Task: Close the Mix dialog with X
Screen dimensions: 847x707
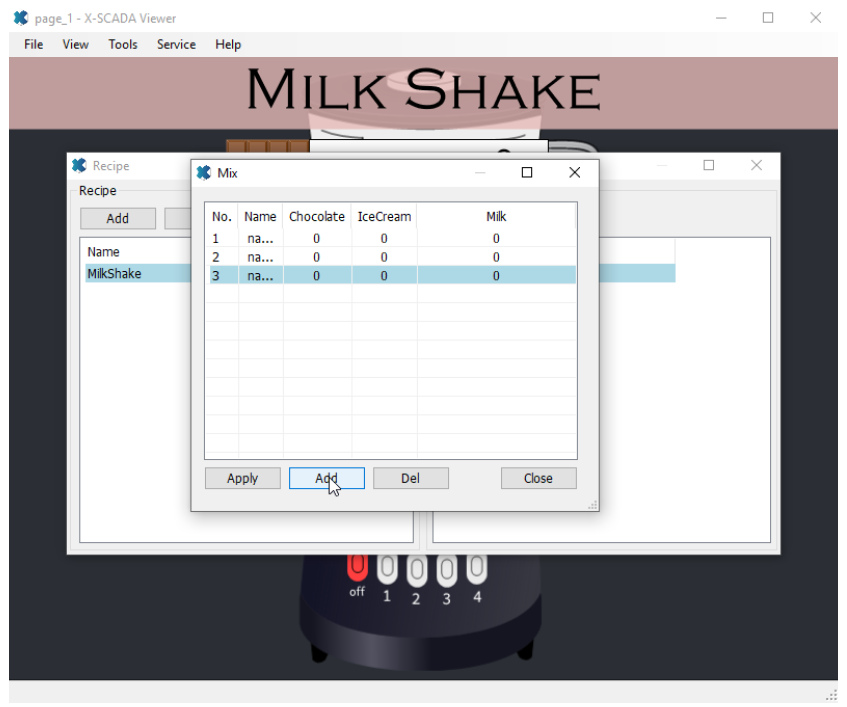Action: pos(575,172)
